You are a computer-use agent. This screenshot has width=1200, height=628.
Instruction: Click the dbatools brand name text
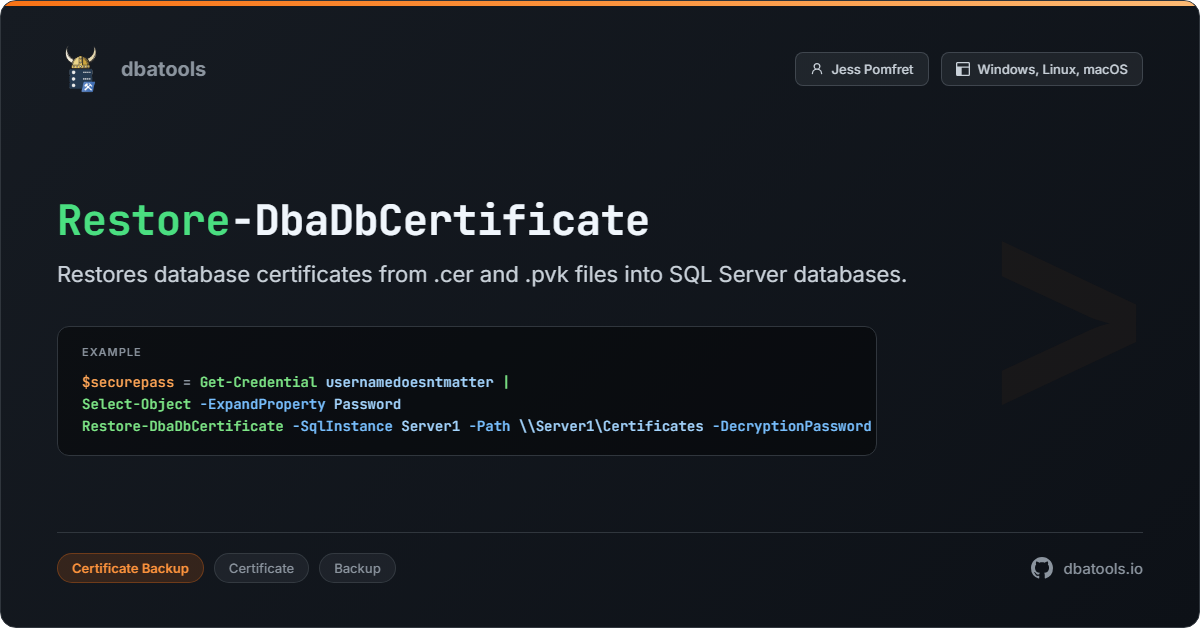coord(163,69)
